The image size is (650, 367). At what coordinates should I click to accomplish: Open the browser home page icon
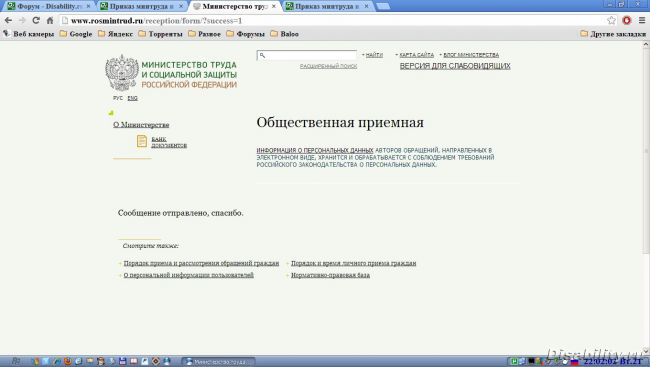(x=50, y=20)
